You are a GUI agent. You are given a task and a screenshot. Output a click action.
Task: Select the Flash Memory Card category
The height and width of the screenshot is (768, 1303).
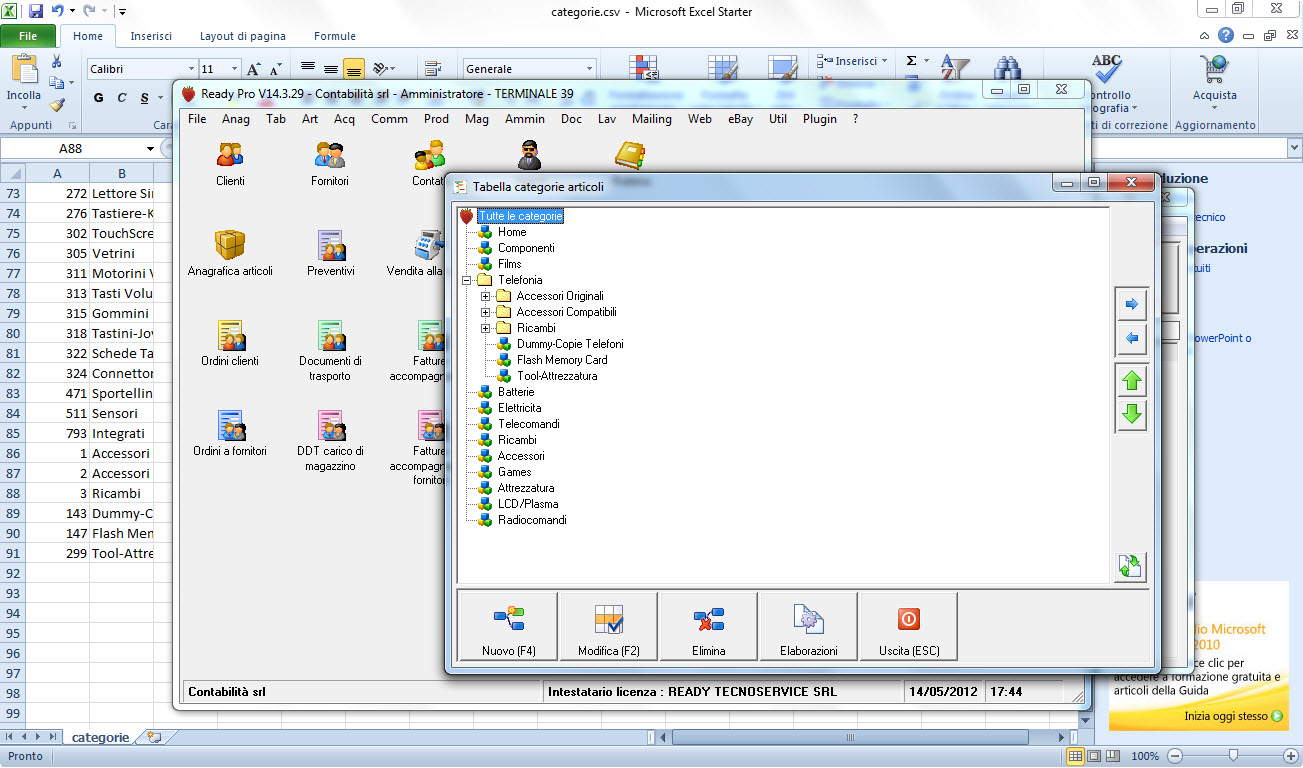pyautogui.click(x=562, y=360)
